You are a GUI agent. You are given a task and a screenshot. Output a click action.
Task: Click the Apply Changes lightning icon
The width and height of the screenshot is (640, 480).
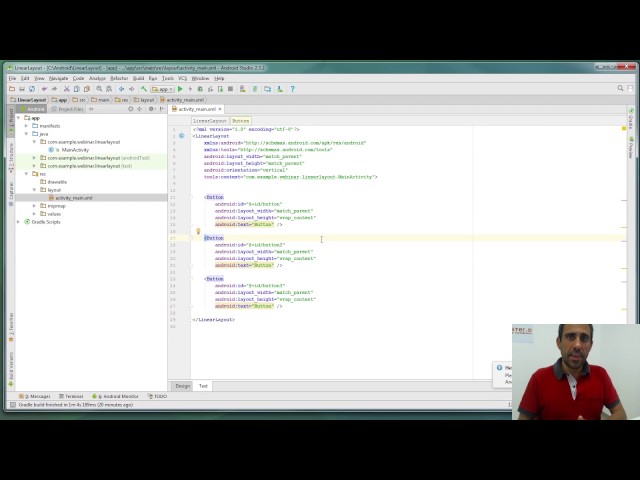click(190, 89)
